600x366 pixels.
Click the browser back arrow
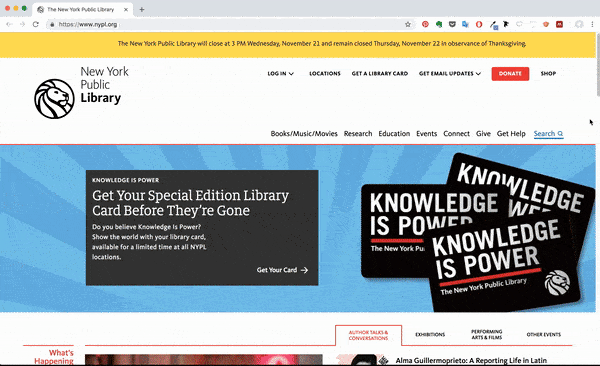point(10,25)
